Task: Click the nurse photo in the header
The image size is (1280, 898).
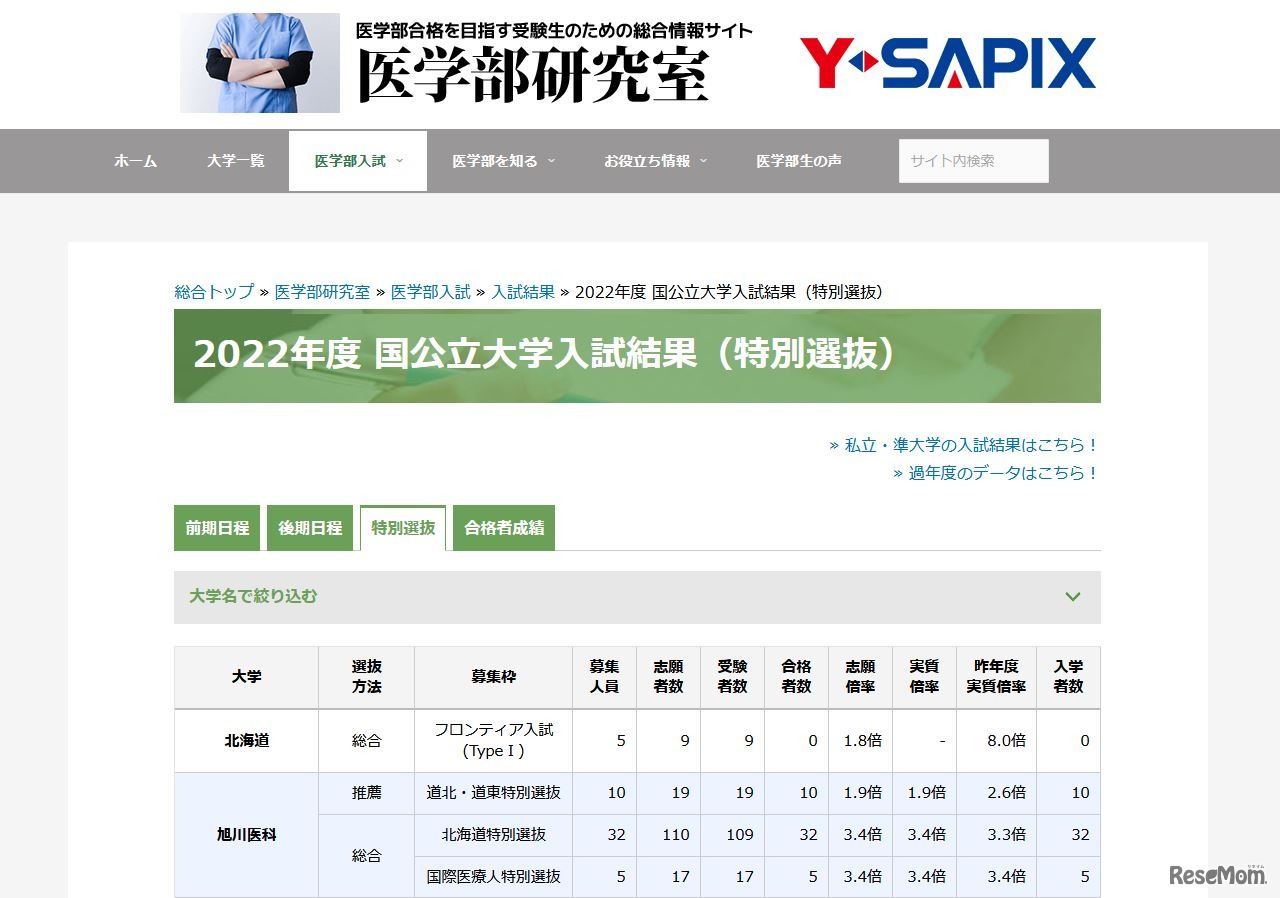Action: coord(258,62)
